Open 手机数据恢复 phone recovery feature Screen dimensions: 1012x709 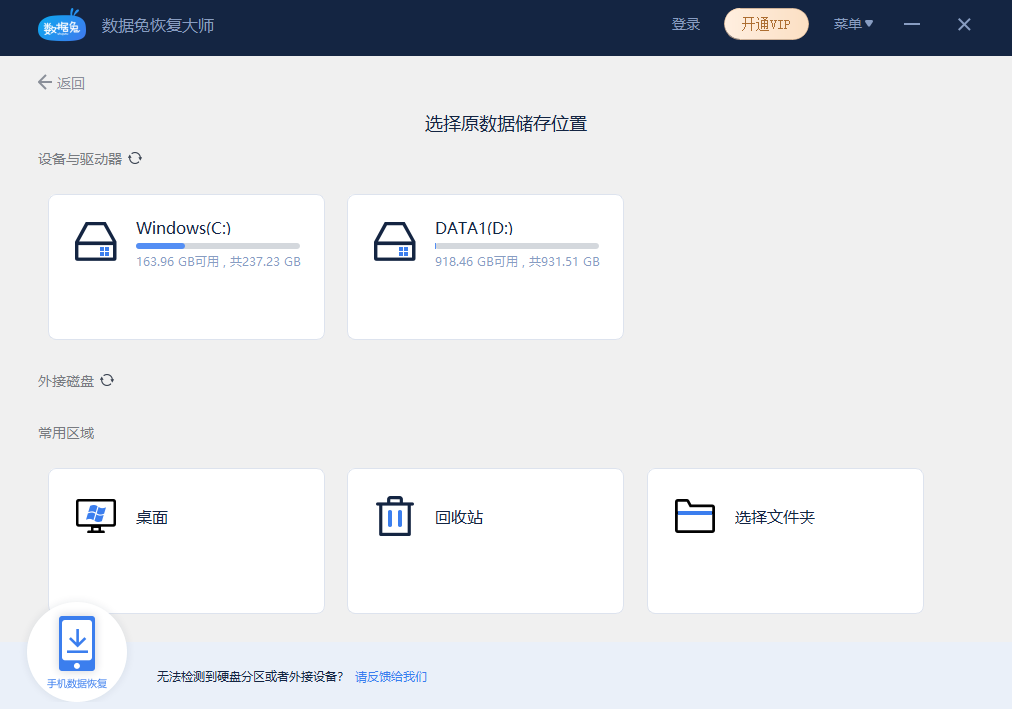click(x=76, y=649)
